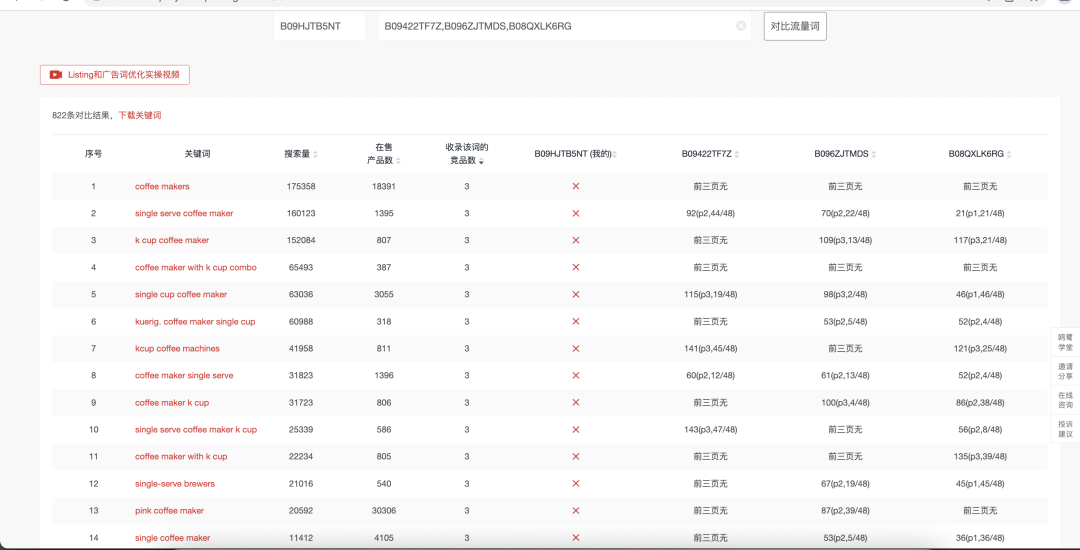Click products count 30306
1080x550 pixels.
[384, 511]
